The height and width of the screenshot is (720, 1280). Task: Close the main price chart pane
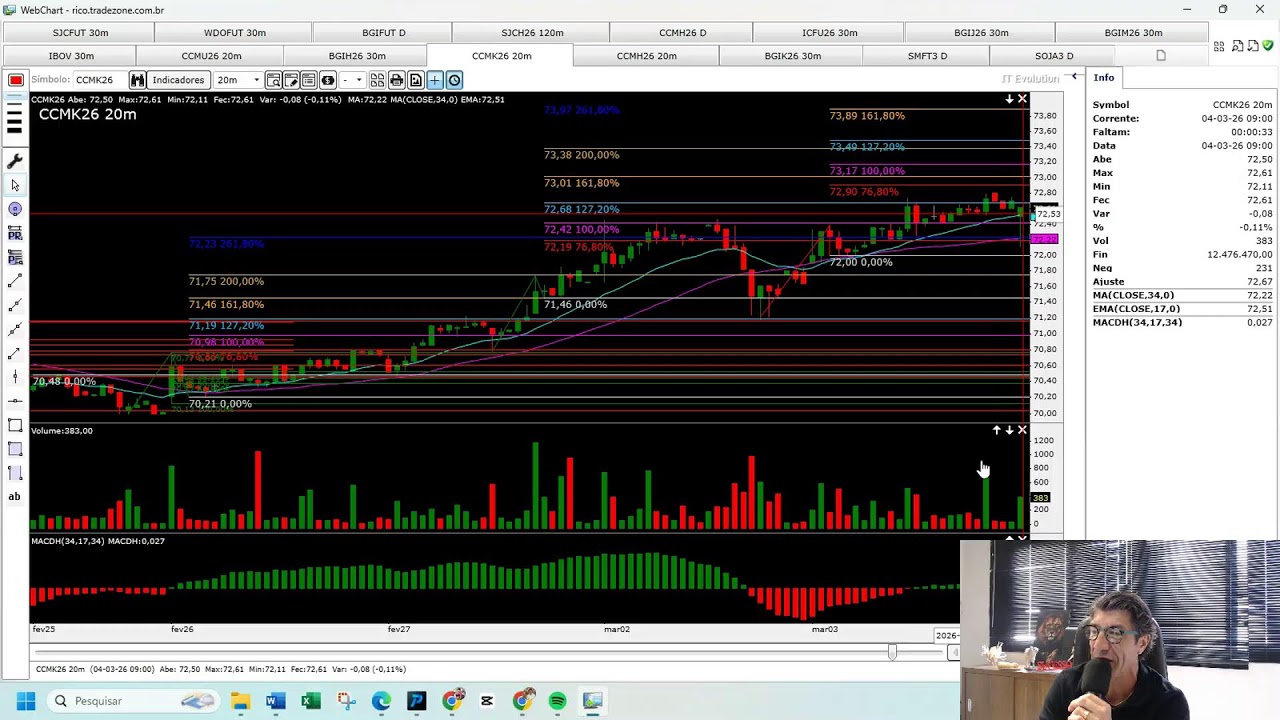pos(1022,99)
